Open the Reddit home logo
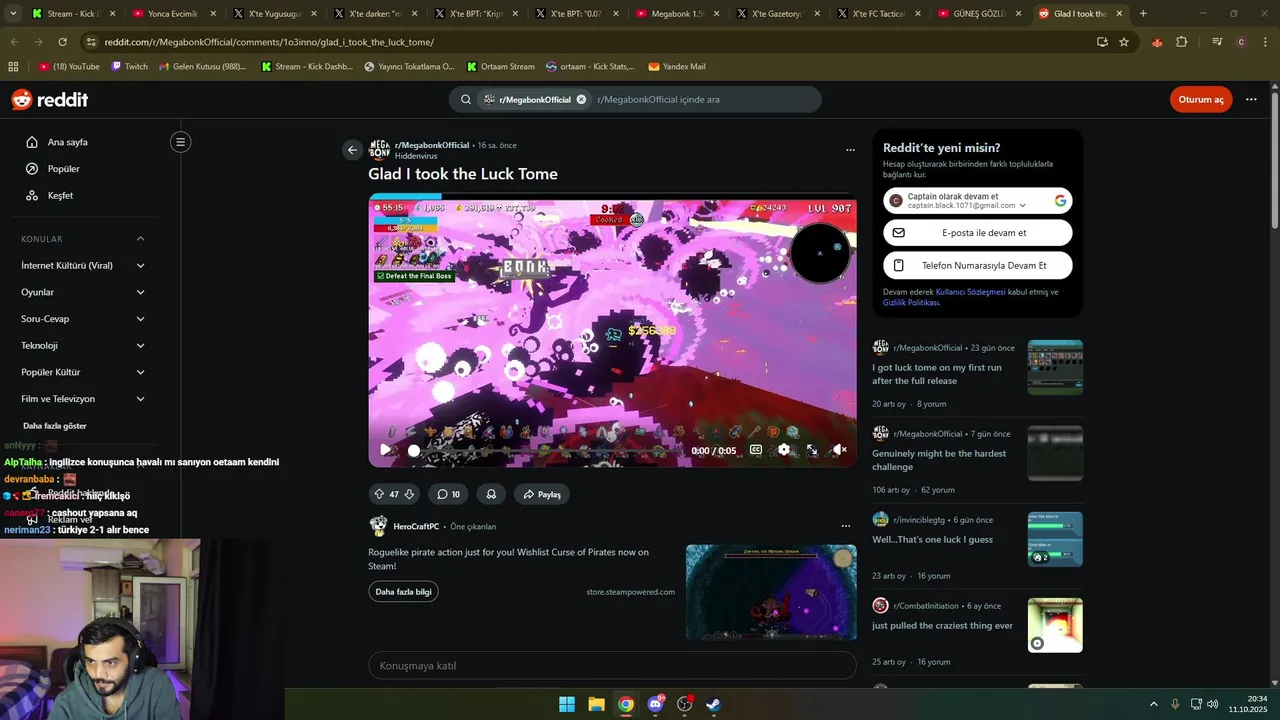 50,100
